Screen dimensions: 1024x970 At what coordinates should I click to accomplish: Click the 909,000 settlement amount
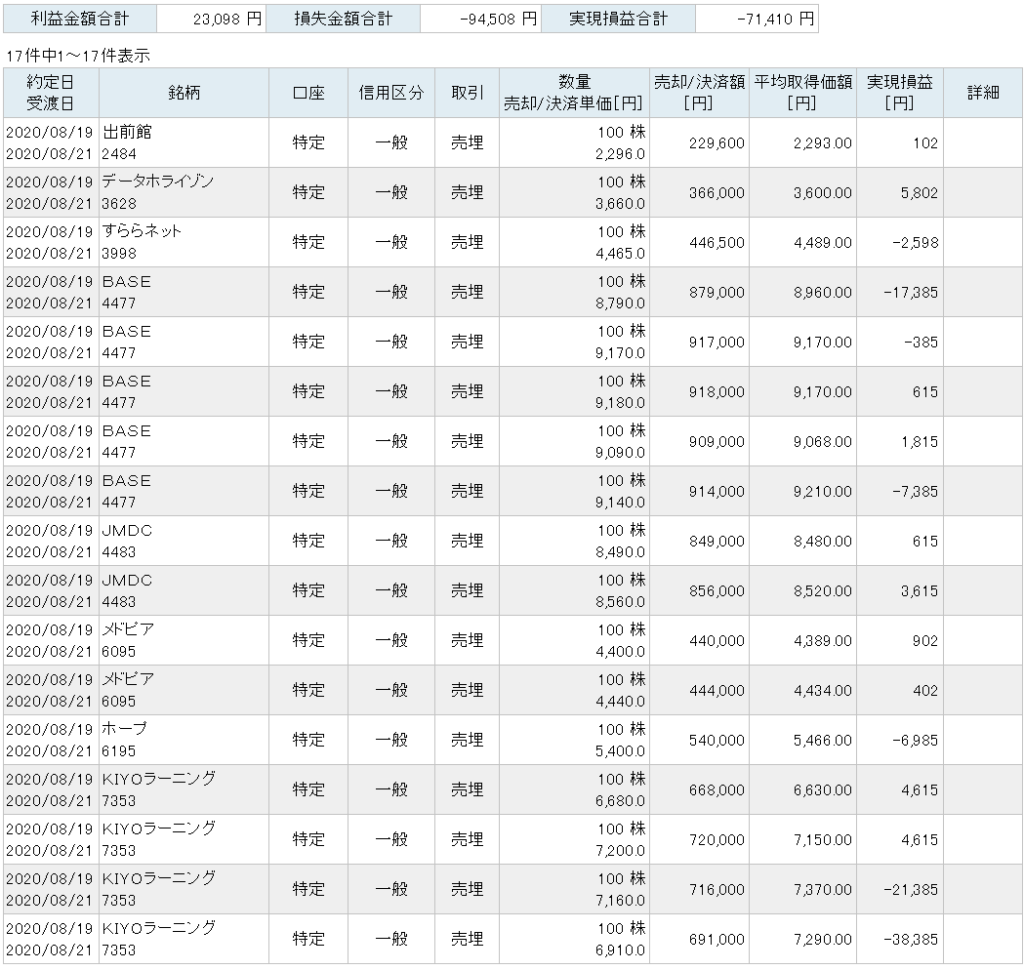716,442
